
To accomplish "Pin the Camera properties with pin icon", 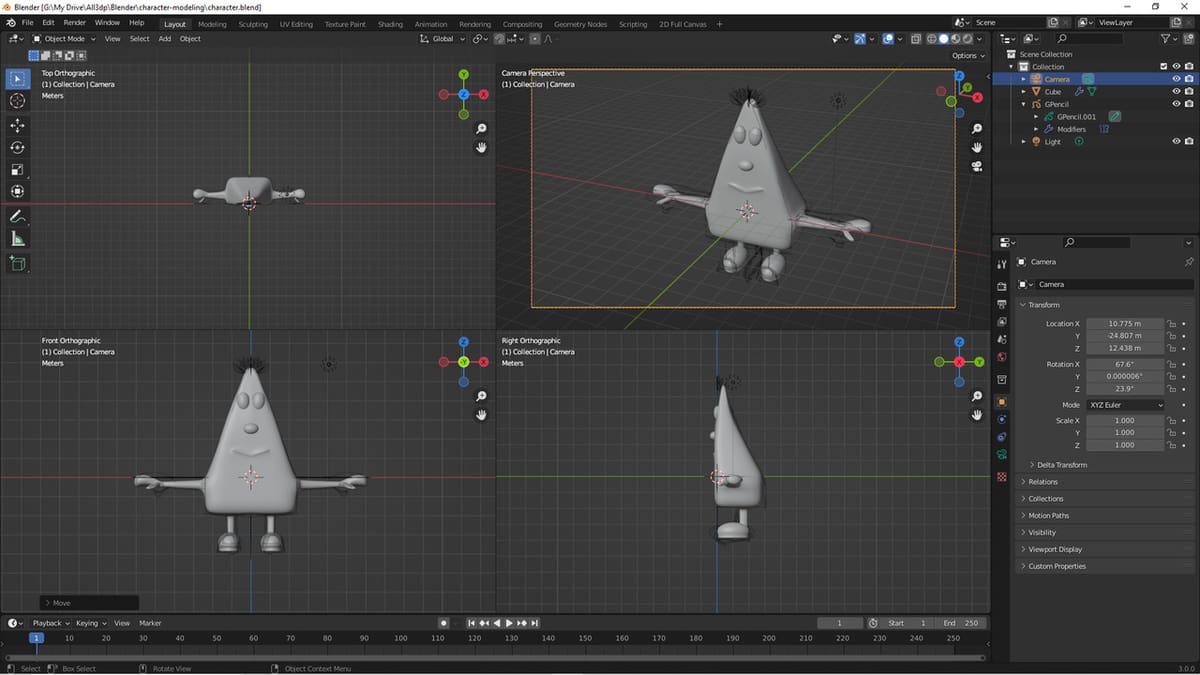I will [x=1188, y=262].
